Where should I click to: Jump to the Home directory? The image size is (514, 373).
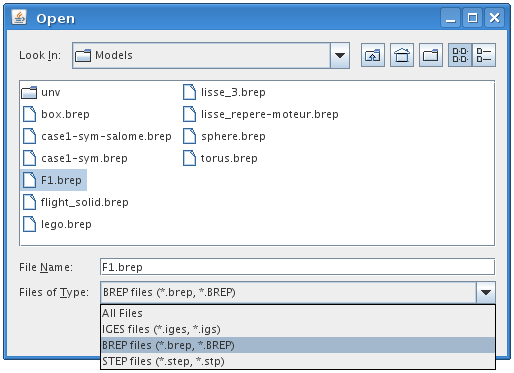tap(402, 55)
